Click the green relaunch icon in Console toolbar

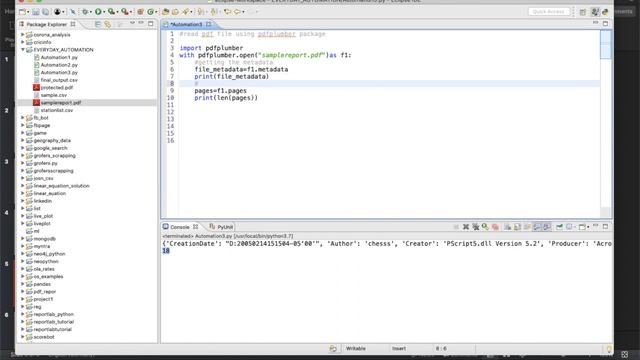[x=485, y=227]
